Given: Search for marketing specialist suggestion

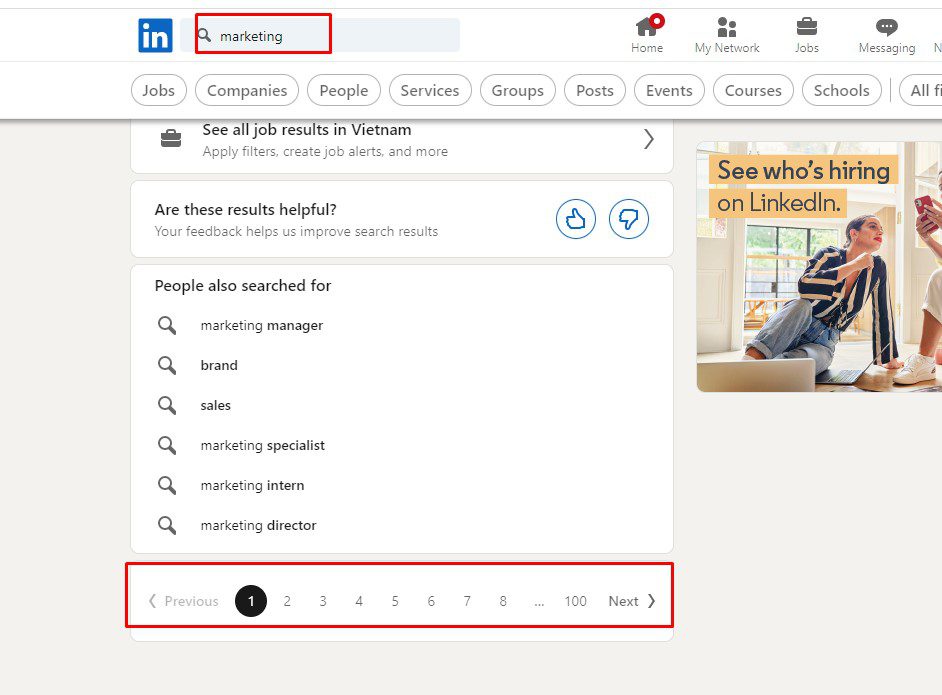Looking at the screenshot, I should tap(263, 445).
